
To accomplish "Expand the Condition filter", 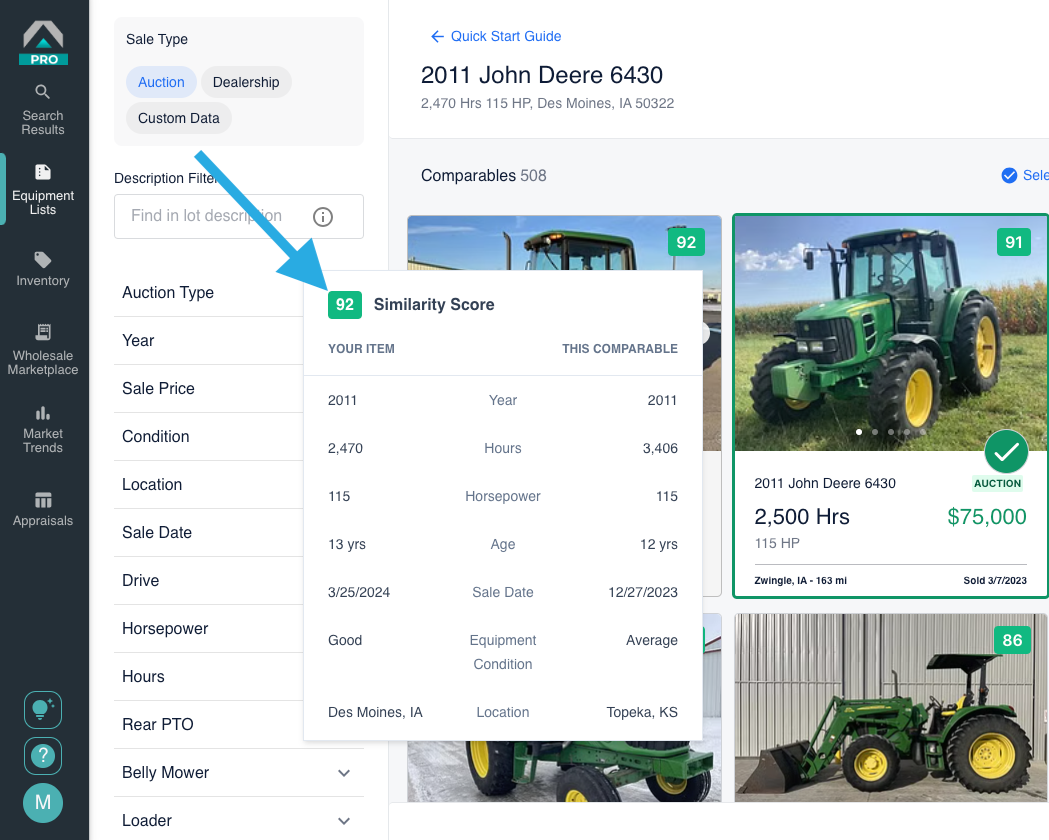I will click(209, 437).
